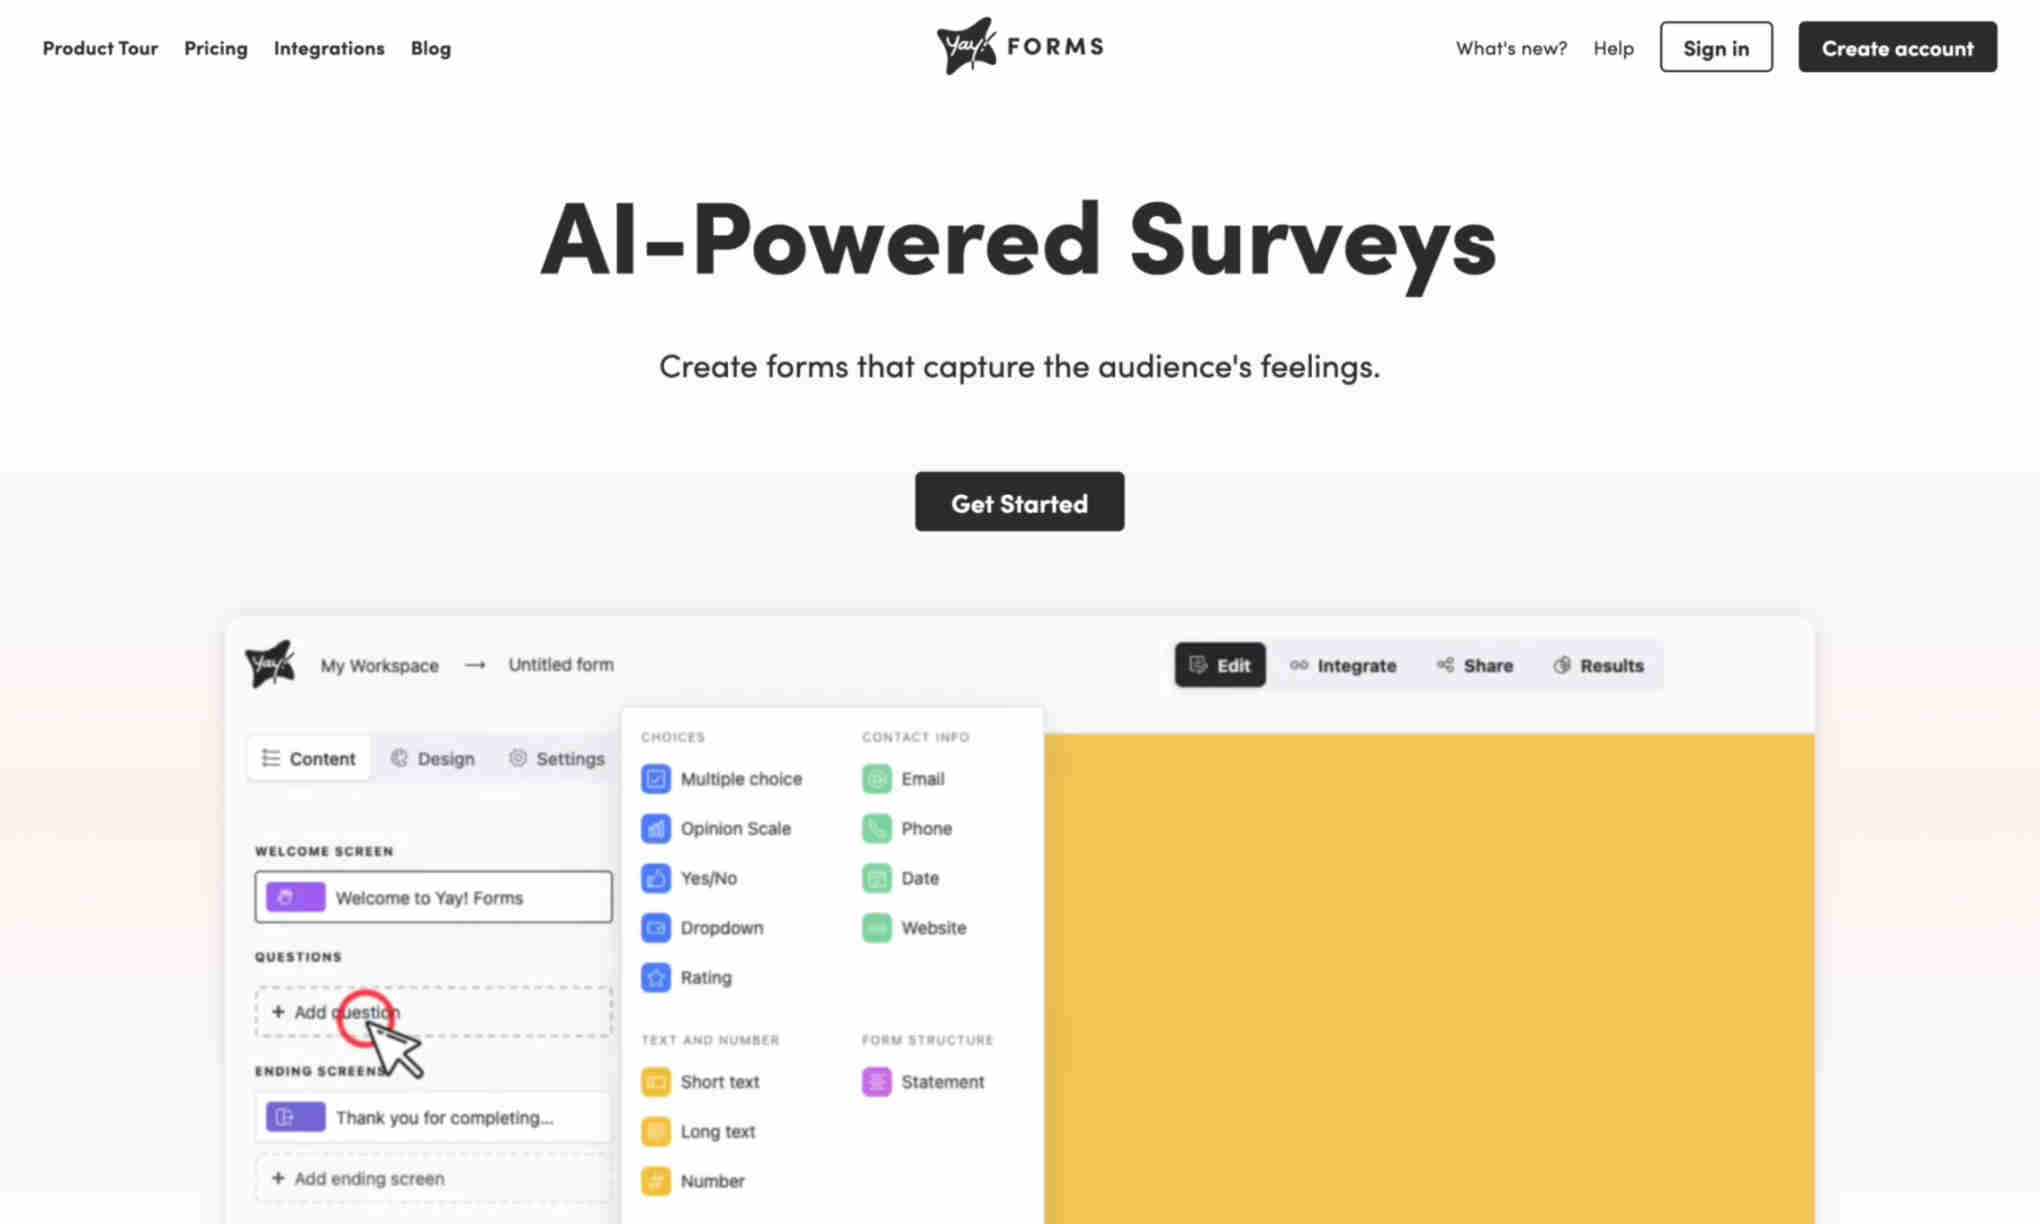Select the Phone contact info icon
This screenshot has width=2040, height=1224.
click(876, 828)
